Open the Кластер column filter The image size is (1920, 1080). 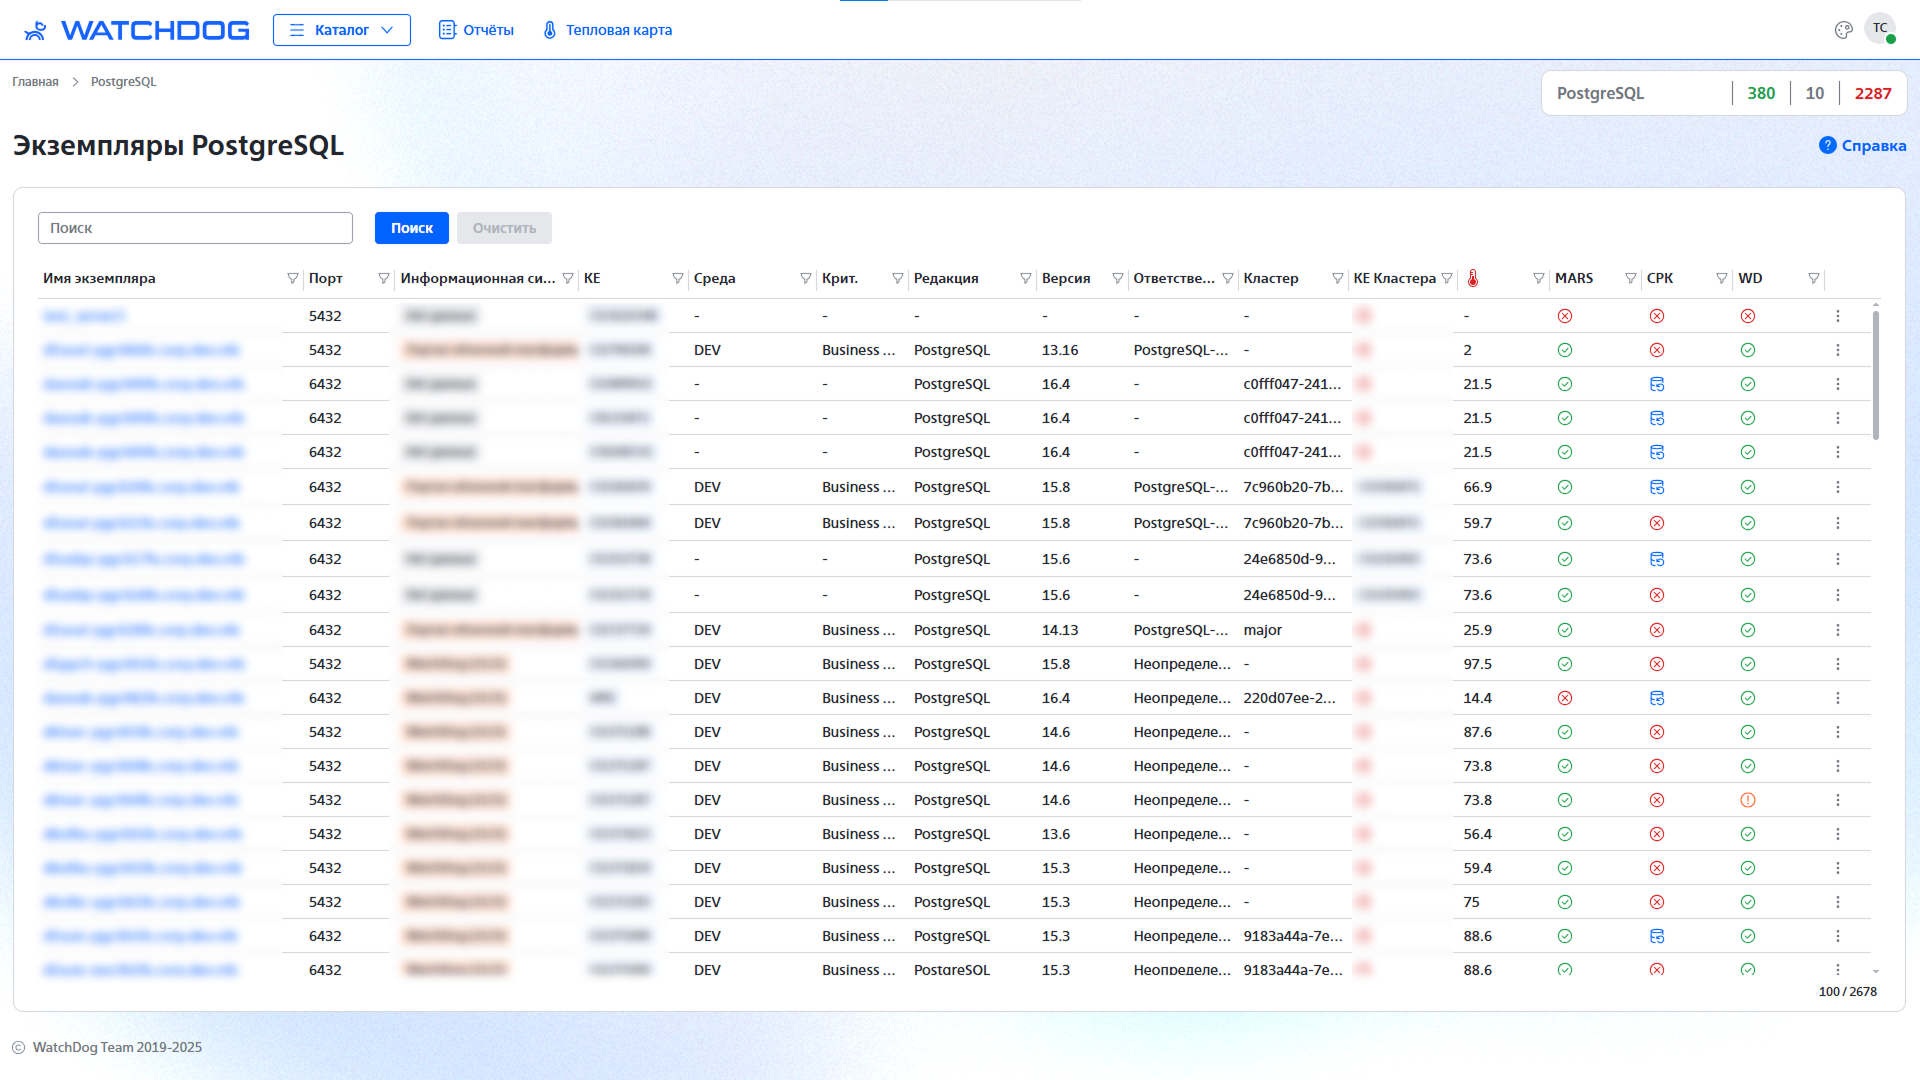point(1337,279)
